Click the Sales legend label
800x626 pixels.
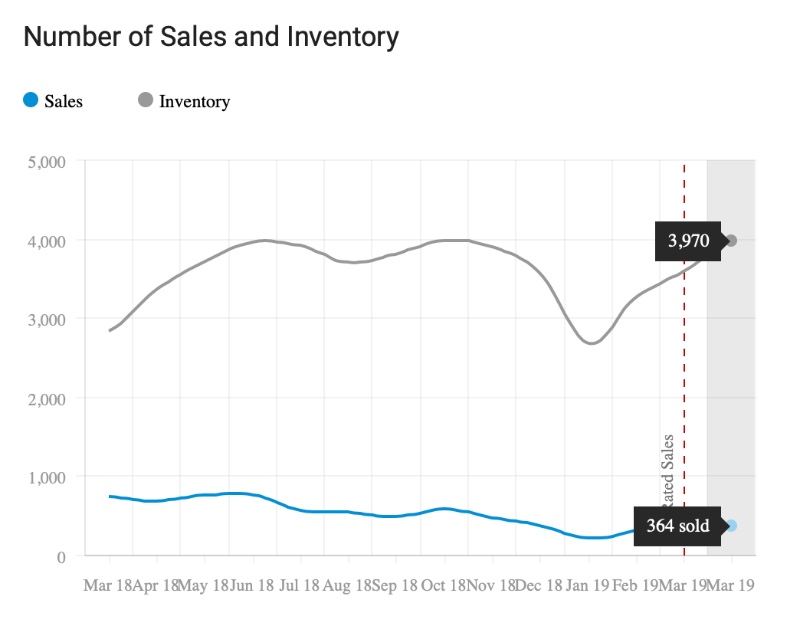[63, 101]
